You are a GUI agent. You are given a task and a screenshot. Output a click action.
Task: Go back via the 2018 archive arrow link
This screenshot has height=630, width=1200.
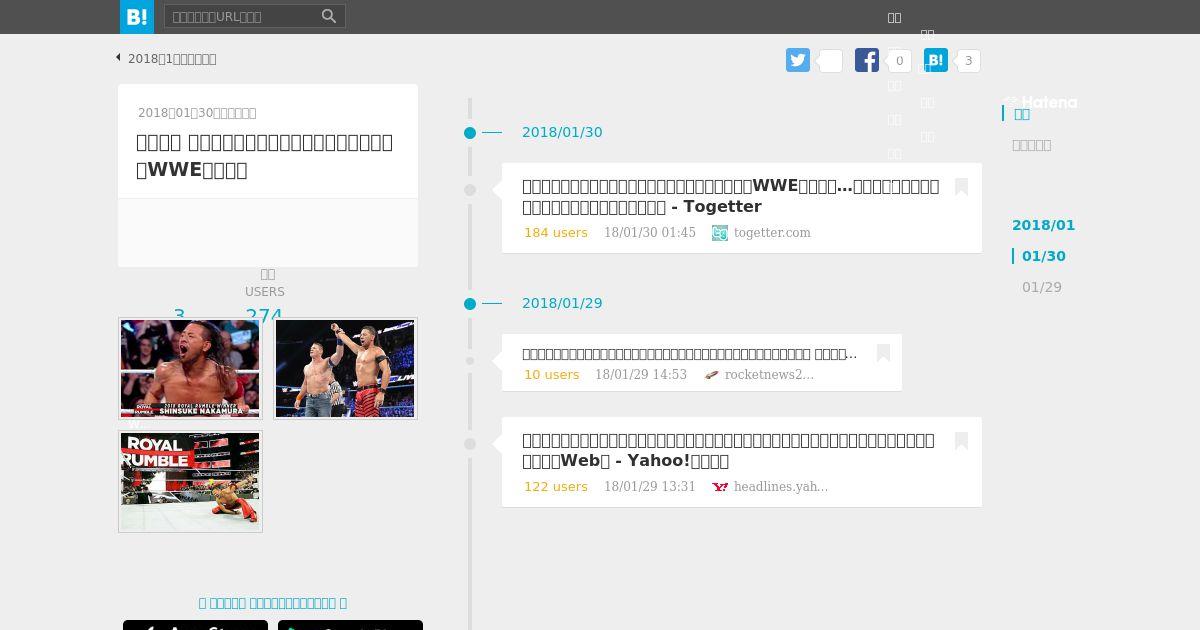(x=166, y=58)
